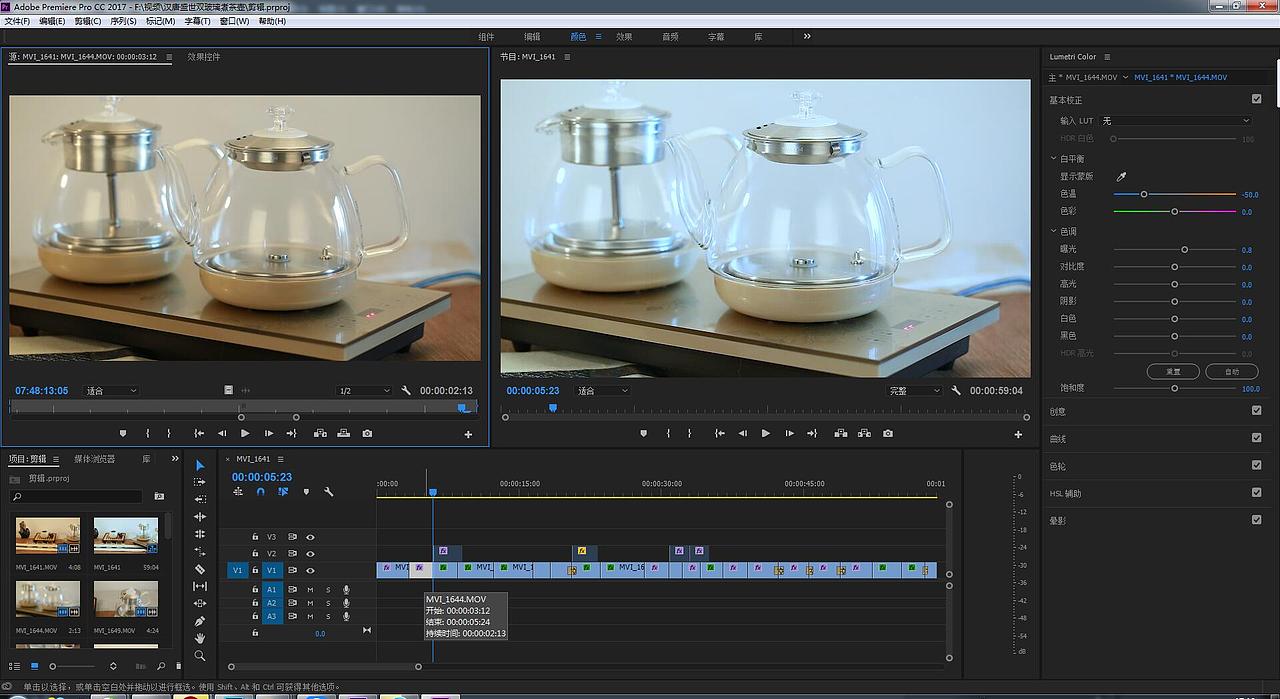
Task: Export frame camera icon in source monitor
Action: pyautogui.click(x=367, y=434)
